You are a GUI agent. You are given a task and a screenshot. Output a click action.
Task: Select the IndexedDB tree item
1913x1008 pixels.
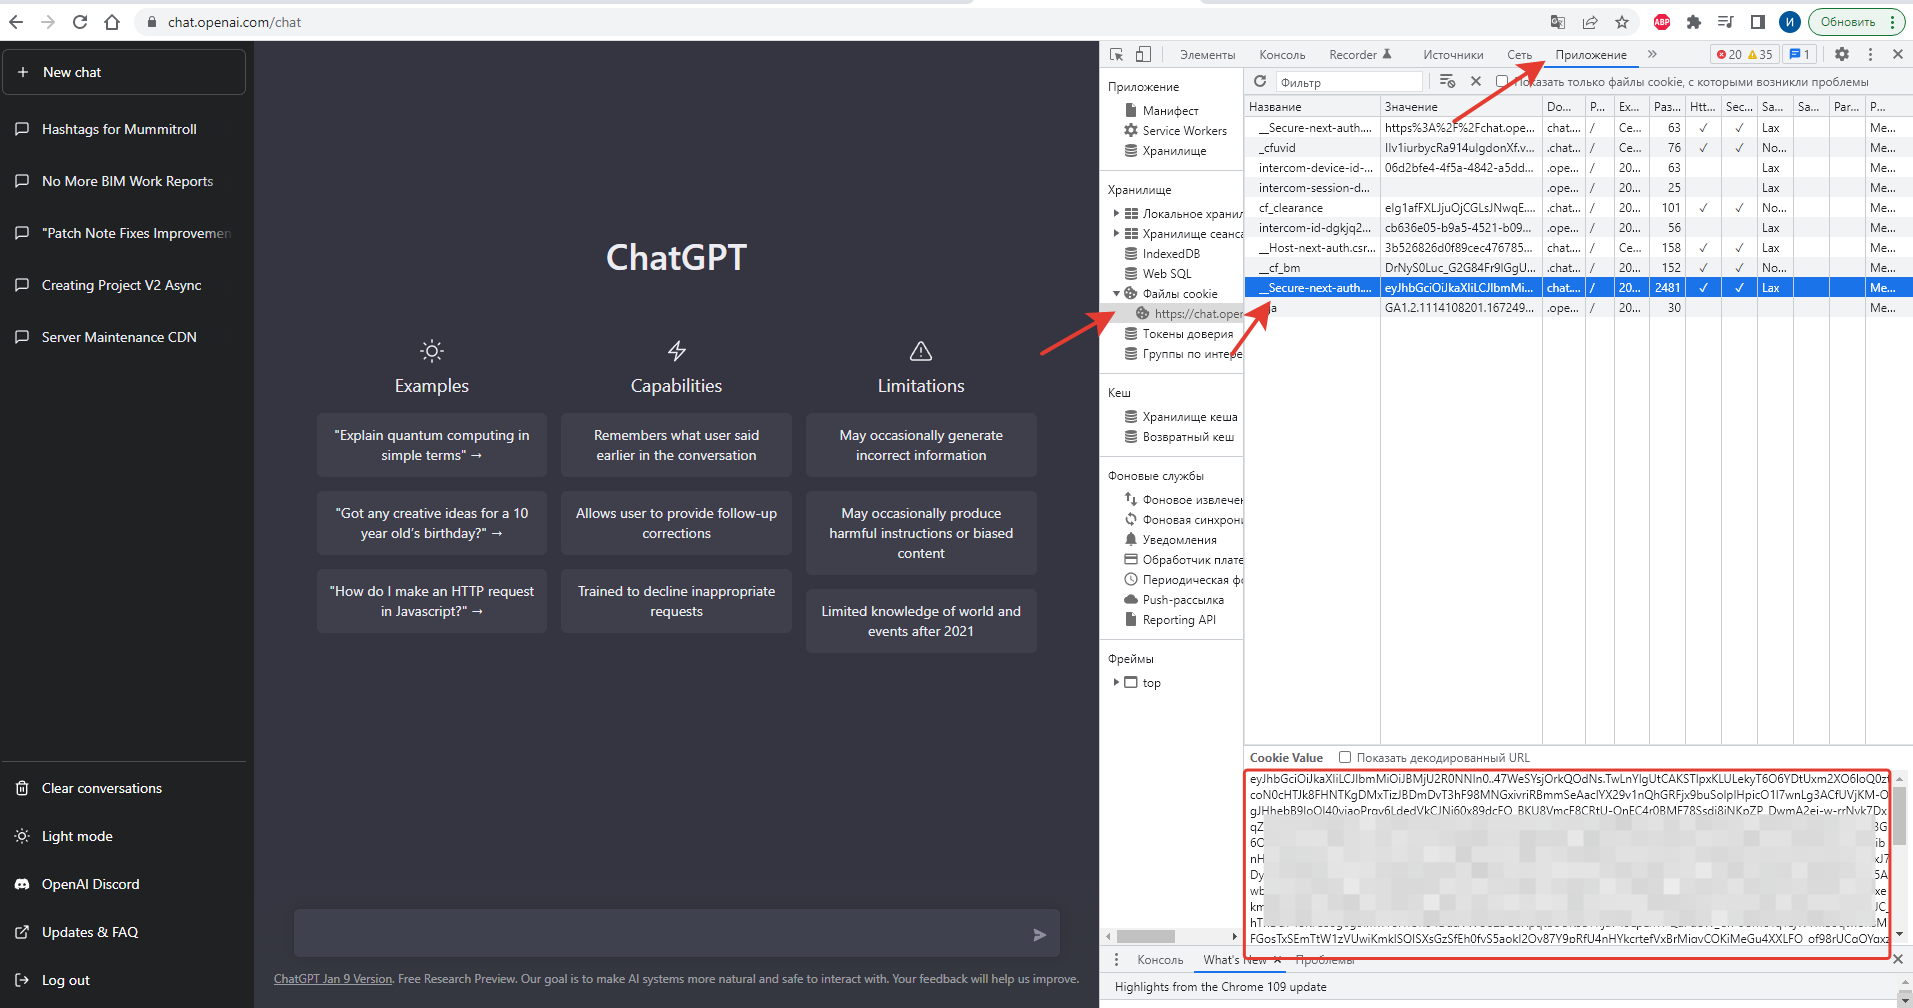pyautogui.click(x=1171, y=253)
